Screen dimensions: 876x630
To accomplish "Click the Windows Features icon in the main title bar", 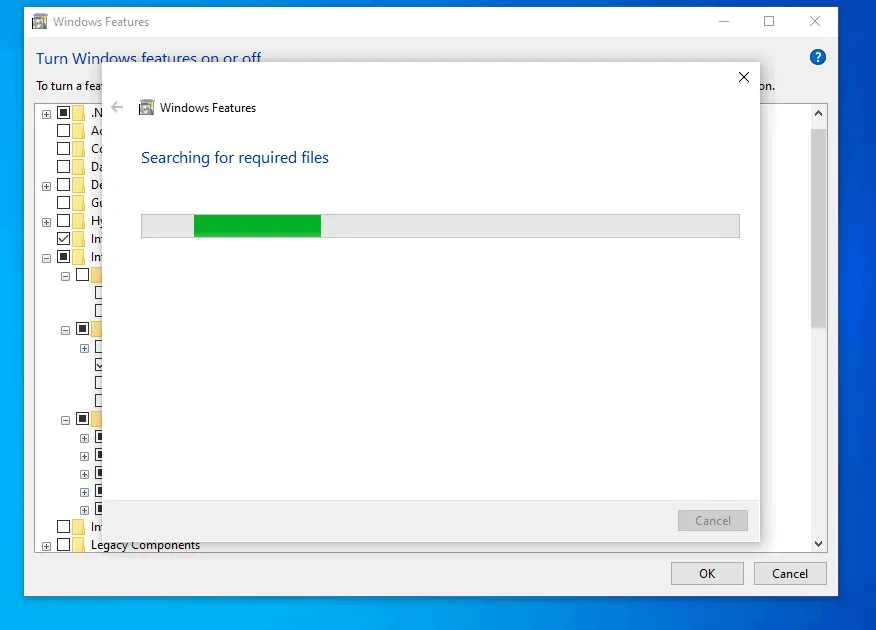I will [40, 22].
